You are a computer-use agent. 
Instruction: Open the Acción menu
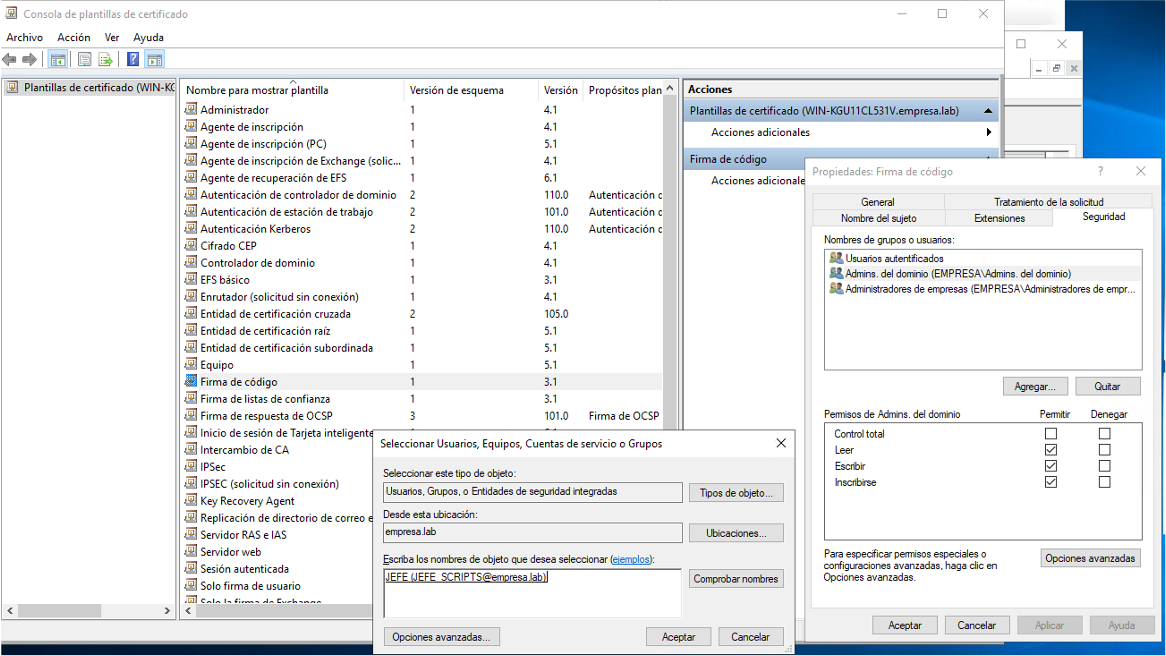74,37
